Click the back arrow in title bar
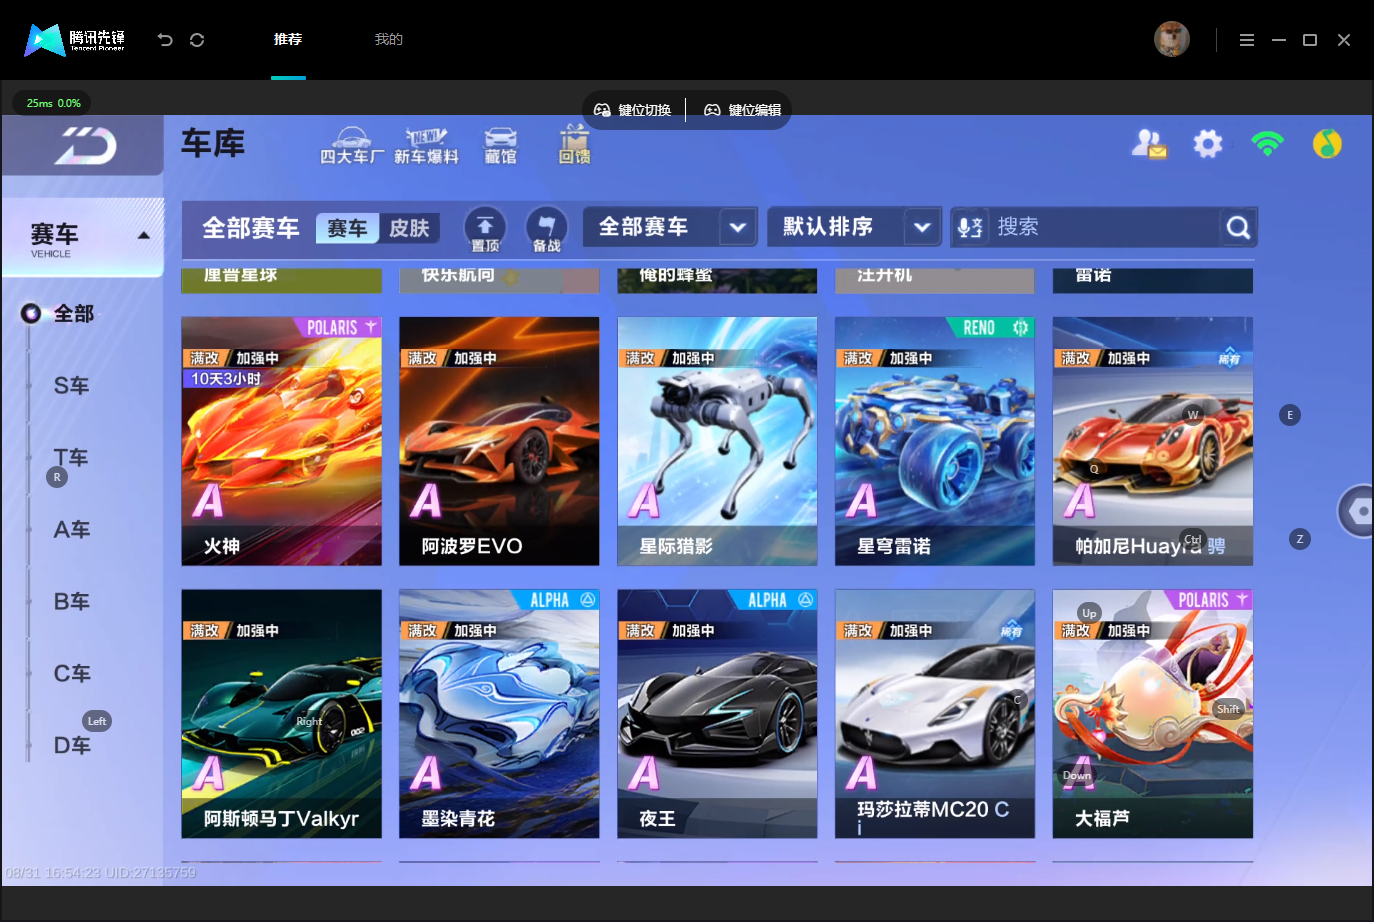 [165, 40]
